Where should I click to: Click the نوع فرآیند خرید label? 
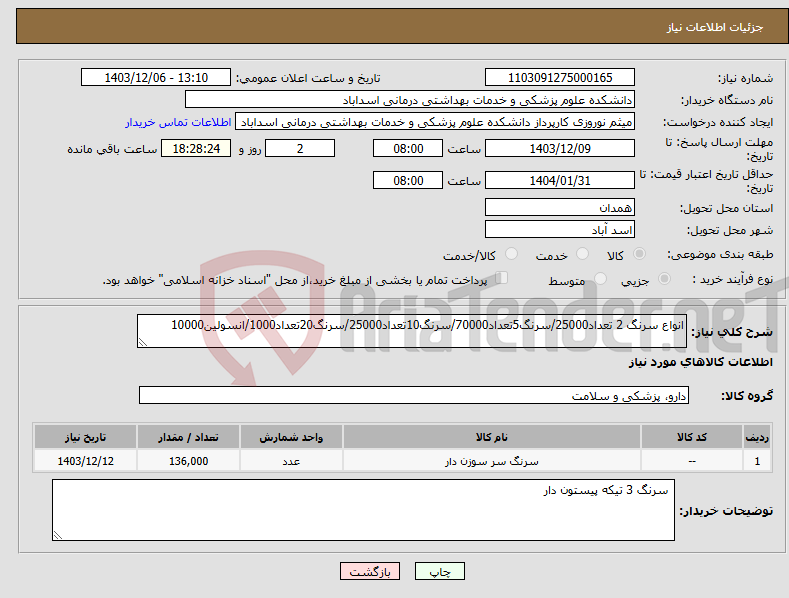coord(733,279)
